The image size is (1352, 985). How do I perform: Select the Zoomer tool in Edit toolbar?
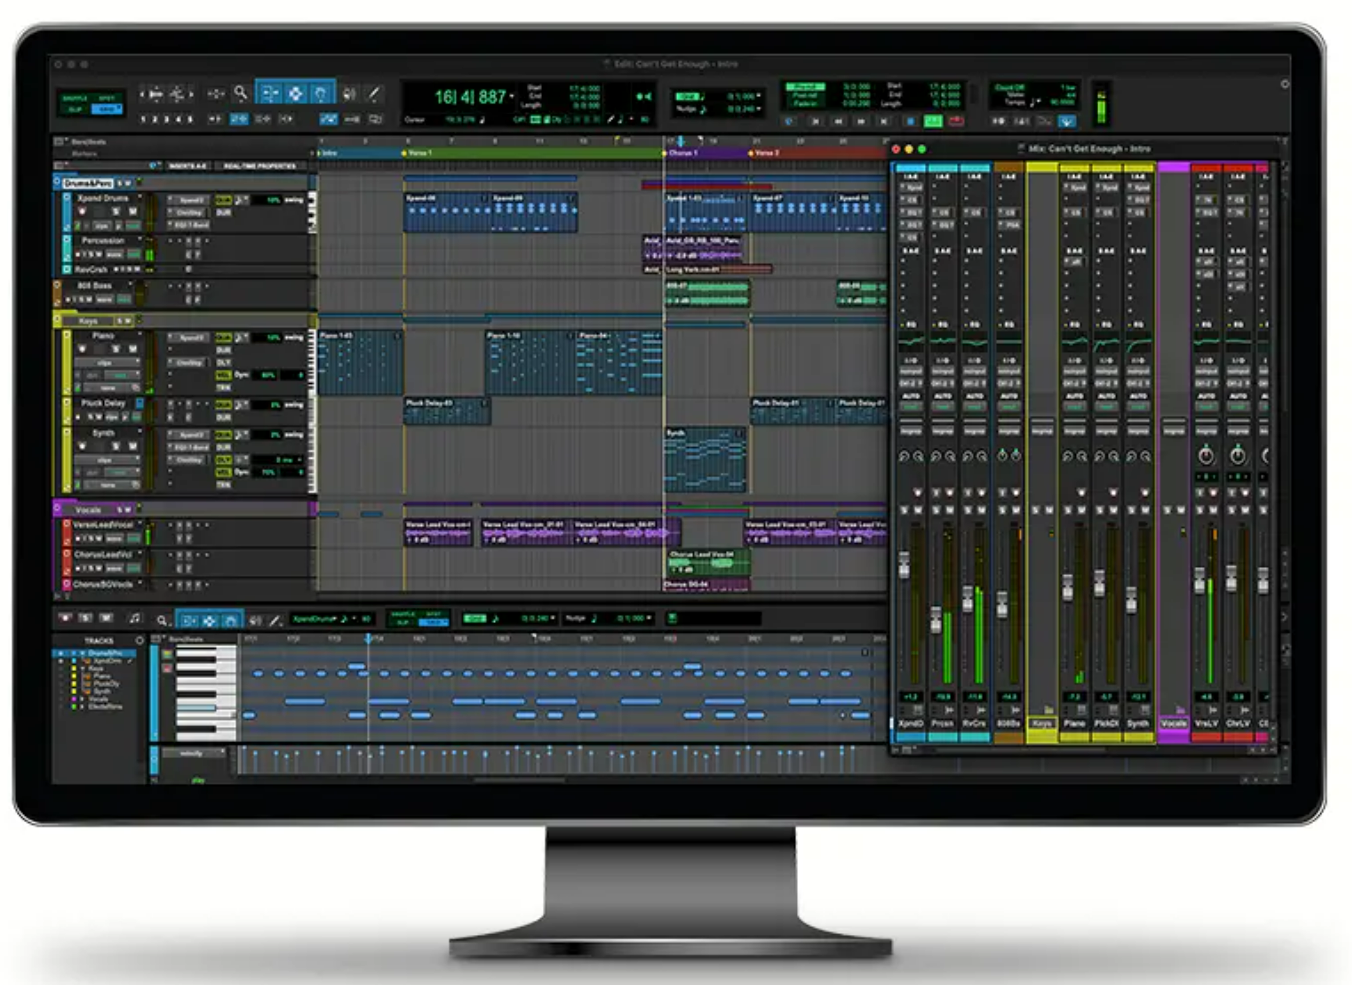pyautogui.click(x=241, y=93)
